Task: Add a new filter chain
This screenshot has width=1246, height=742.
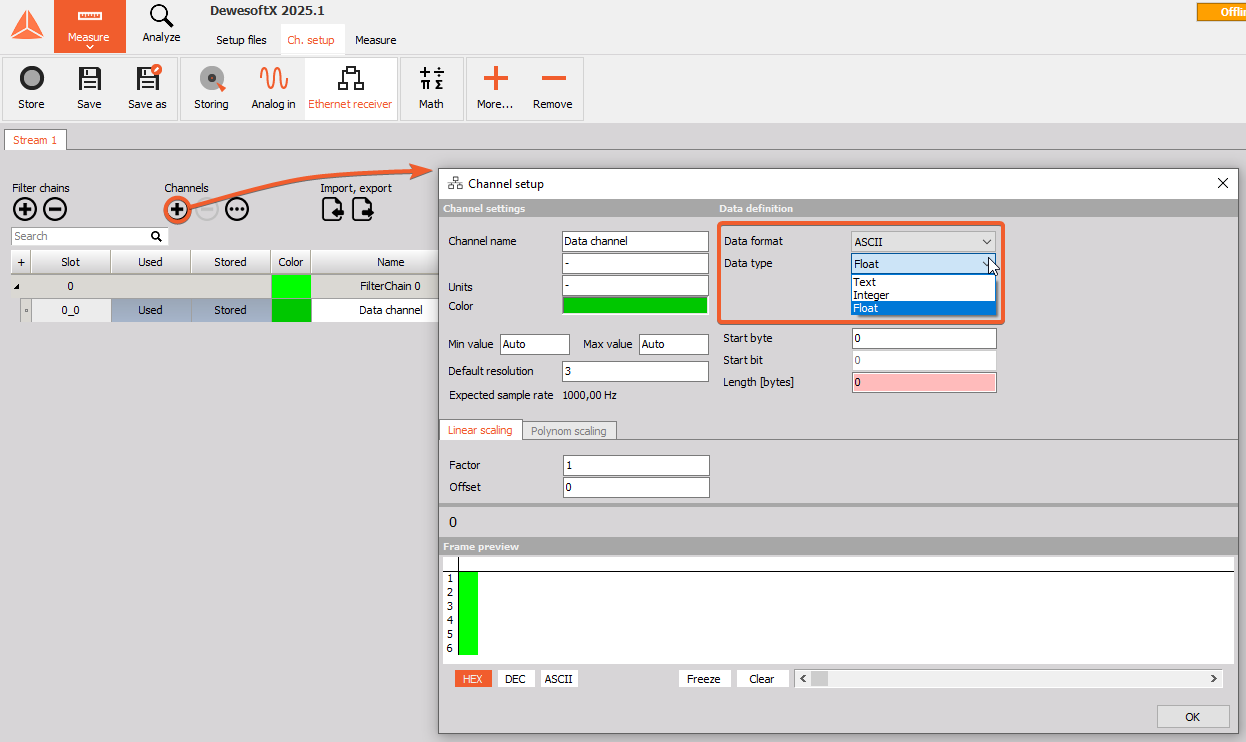Action: click(25, 209)
